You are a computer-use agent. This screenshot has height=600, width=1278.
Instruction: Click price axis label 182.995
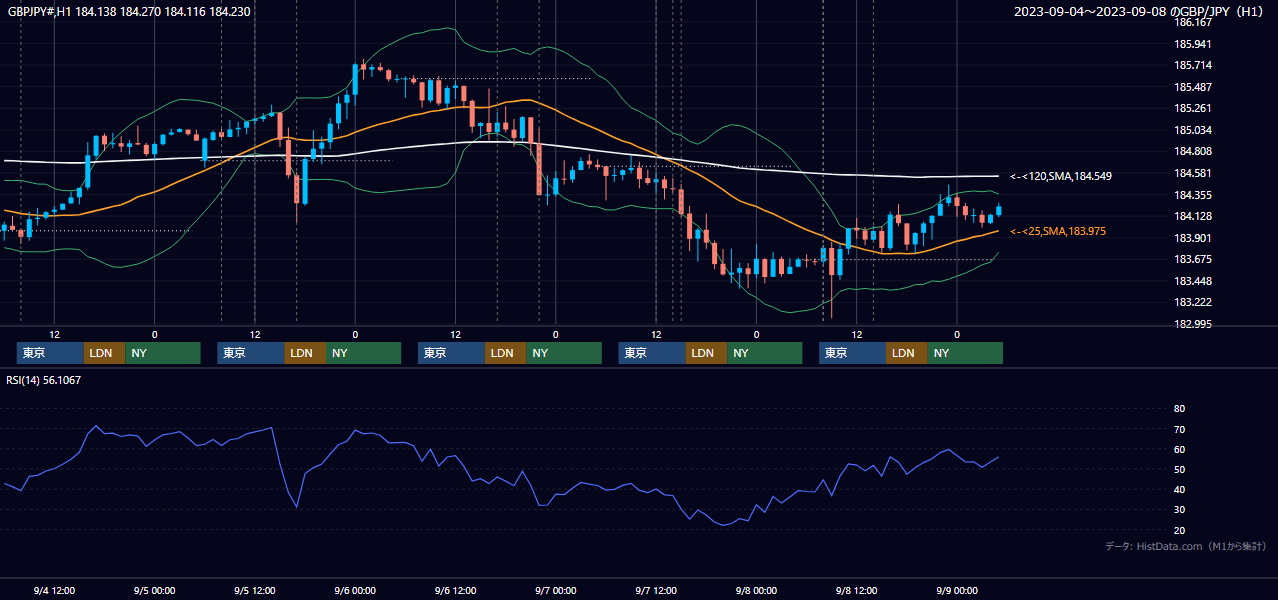pyautogui.click(x=1193, y=324)
